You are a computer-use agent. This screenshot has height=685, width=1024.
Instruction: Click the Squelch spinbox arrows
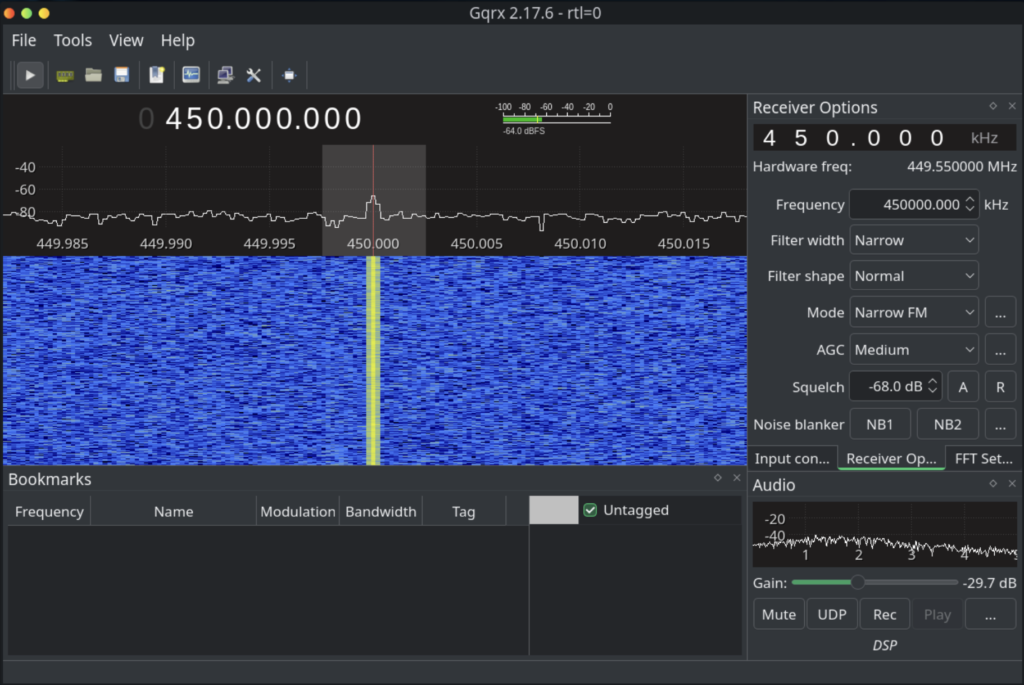[x=933, y=387]
